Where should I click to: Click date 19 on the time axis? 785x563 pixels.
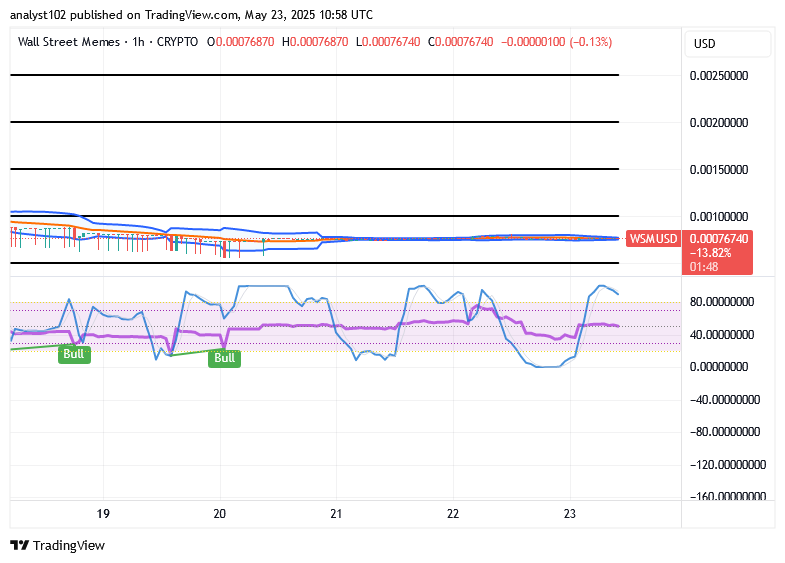[x=103, y=514]
